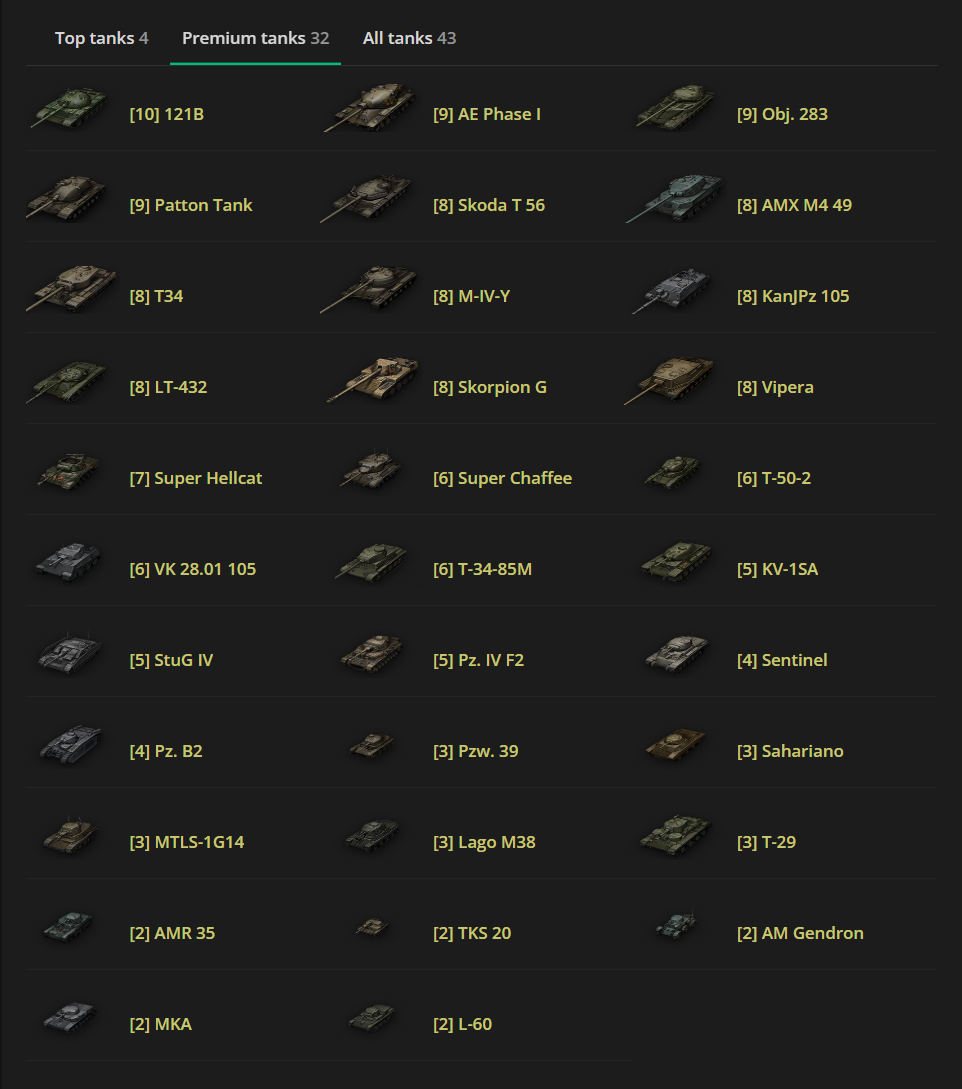Select the AE Phase I tank image

coord(370,108)
